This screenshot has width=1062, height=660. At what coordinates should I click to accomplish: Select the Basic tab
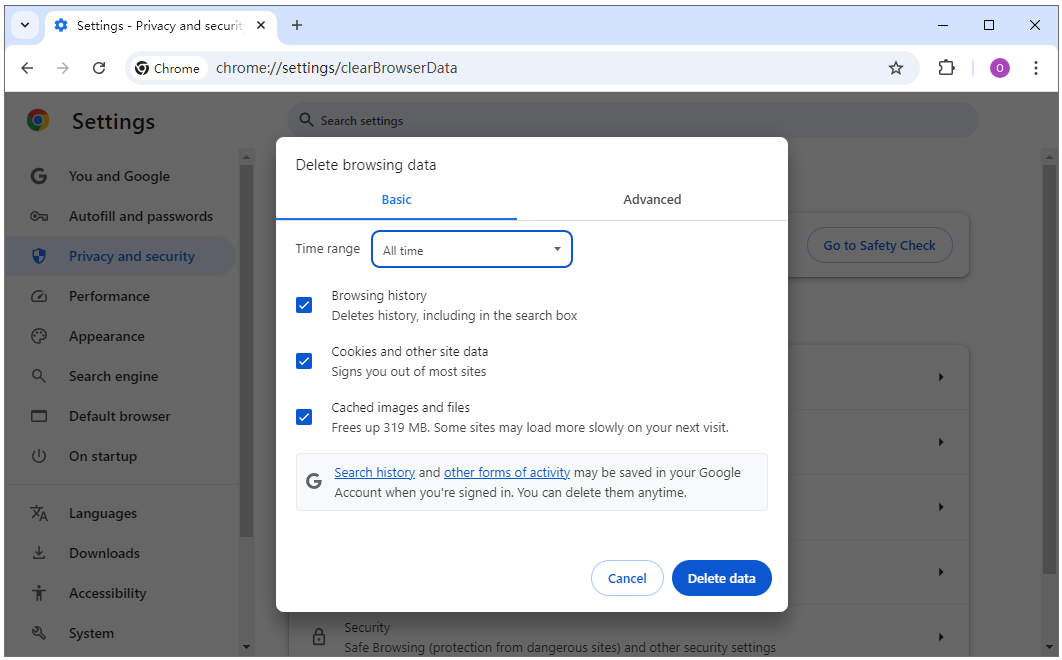pyautogui.click(x=396, y=199)
